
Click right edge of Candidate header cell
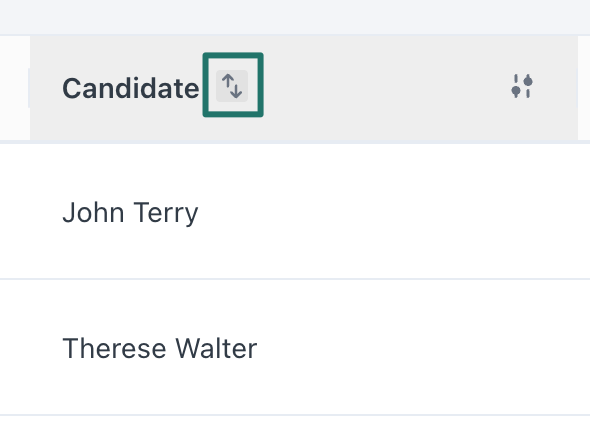578,88
